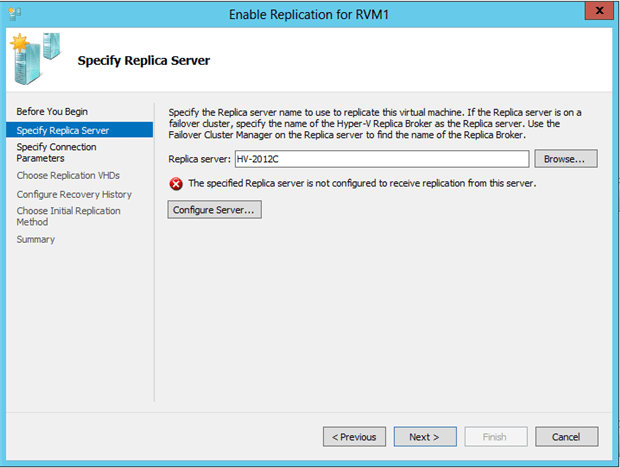Screen dimensions: 620x468
Task: Click Browse to find a Replica server
Action: (x=566, y=159)
